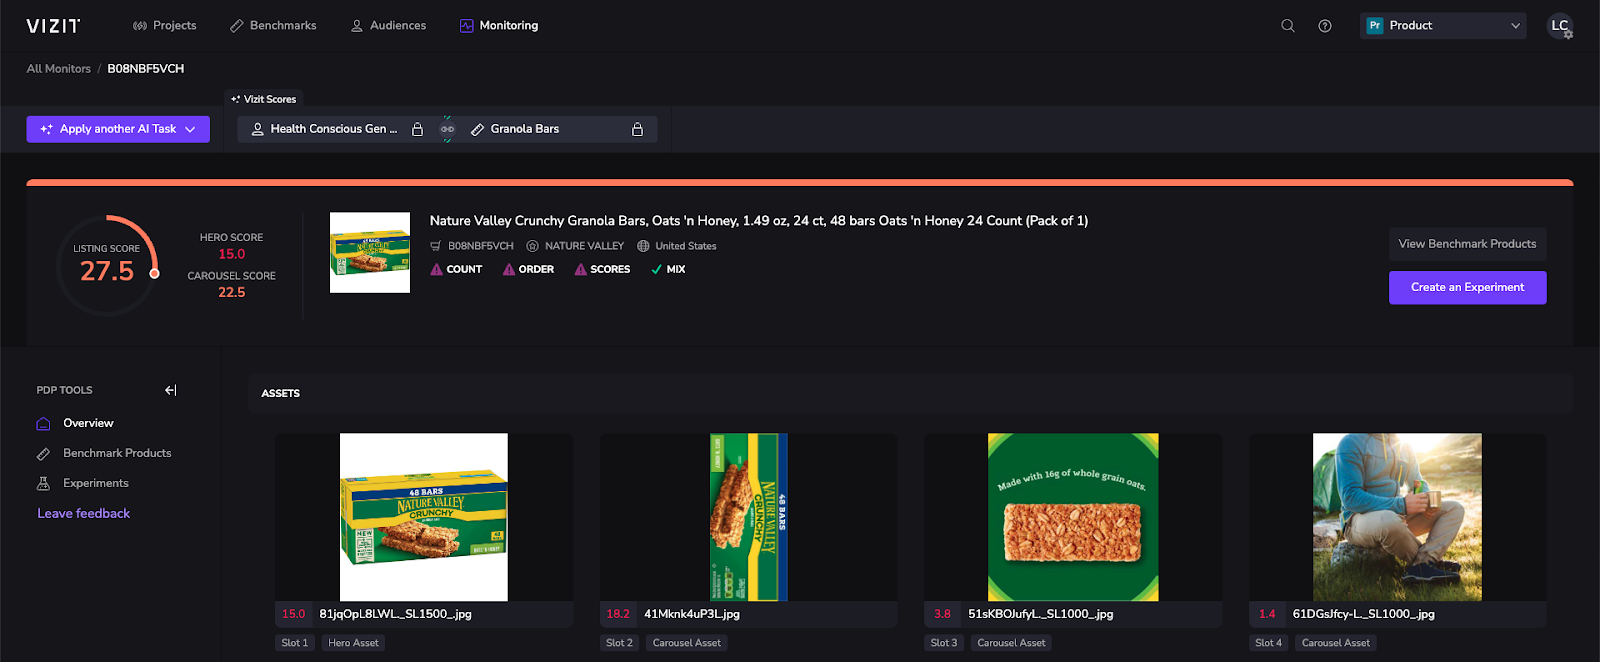Open the help question mark icon

[1325, 26]
